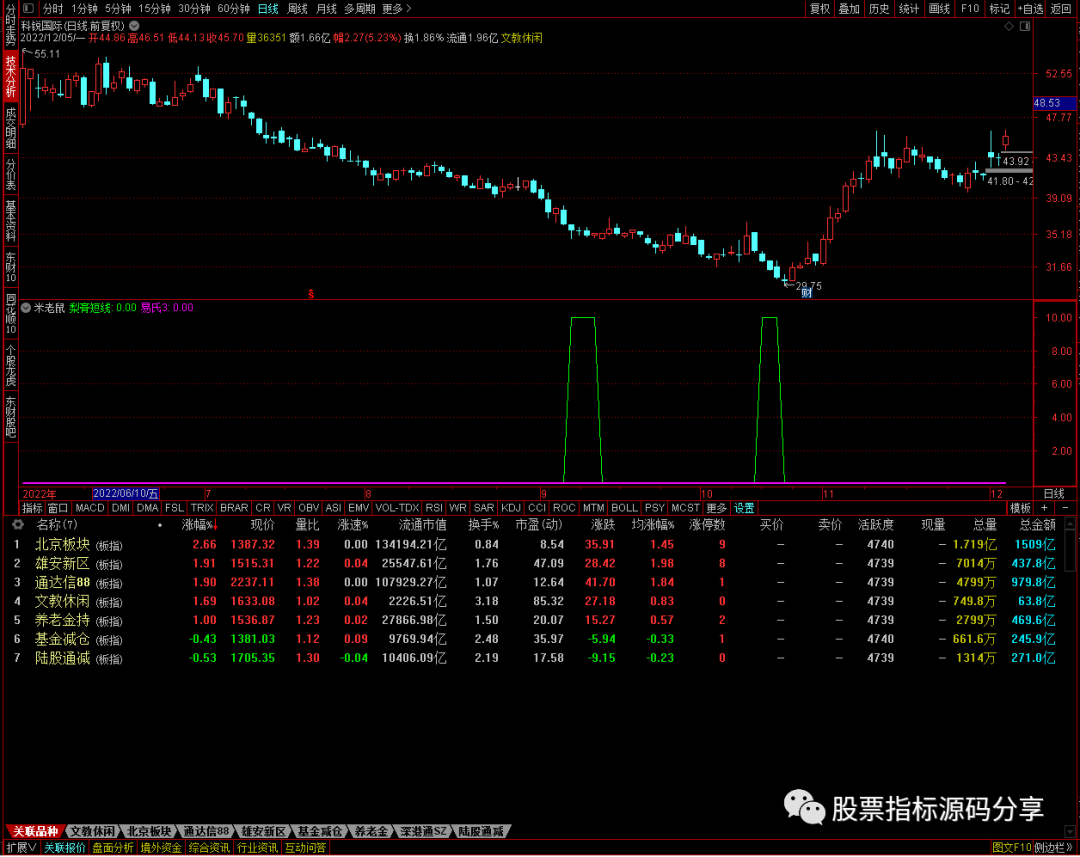Select 日线 daily chart period

(x=268, y=9)
